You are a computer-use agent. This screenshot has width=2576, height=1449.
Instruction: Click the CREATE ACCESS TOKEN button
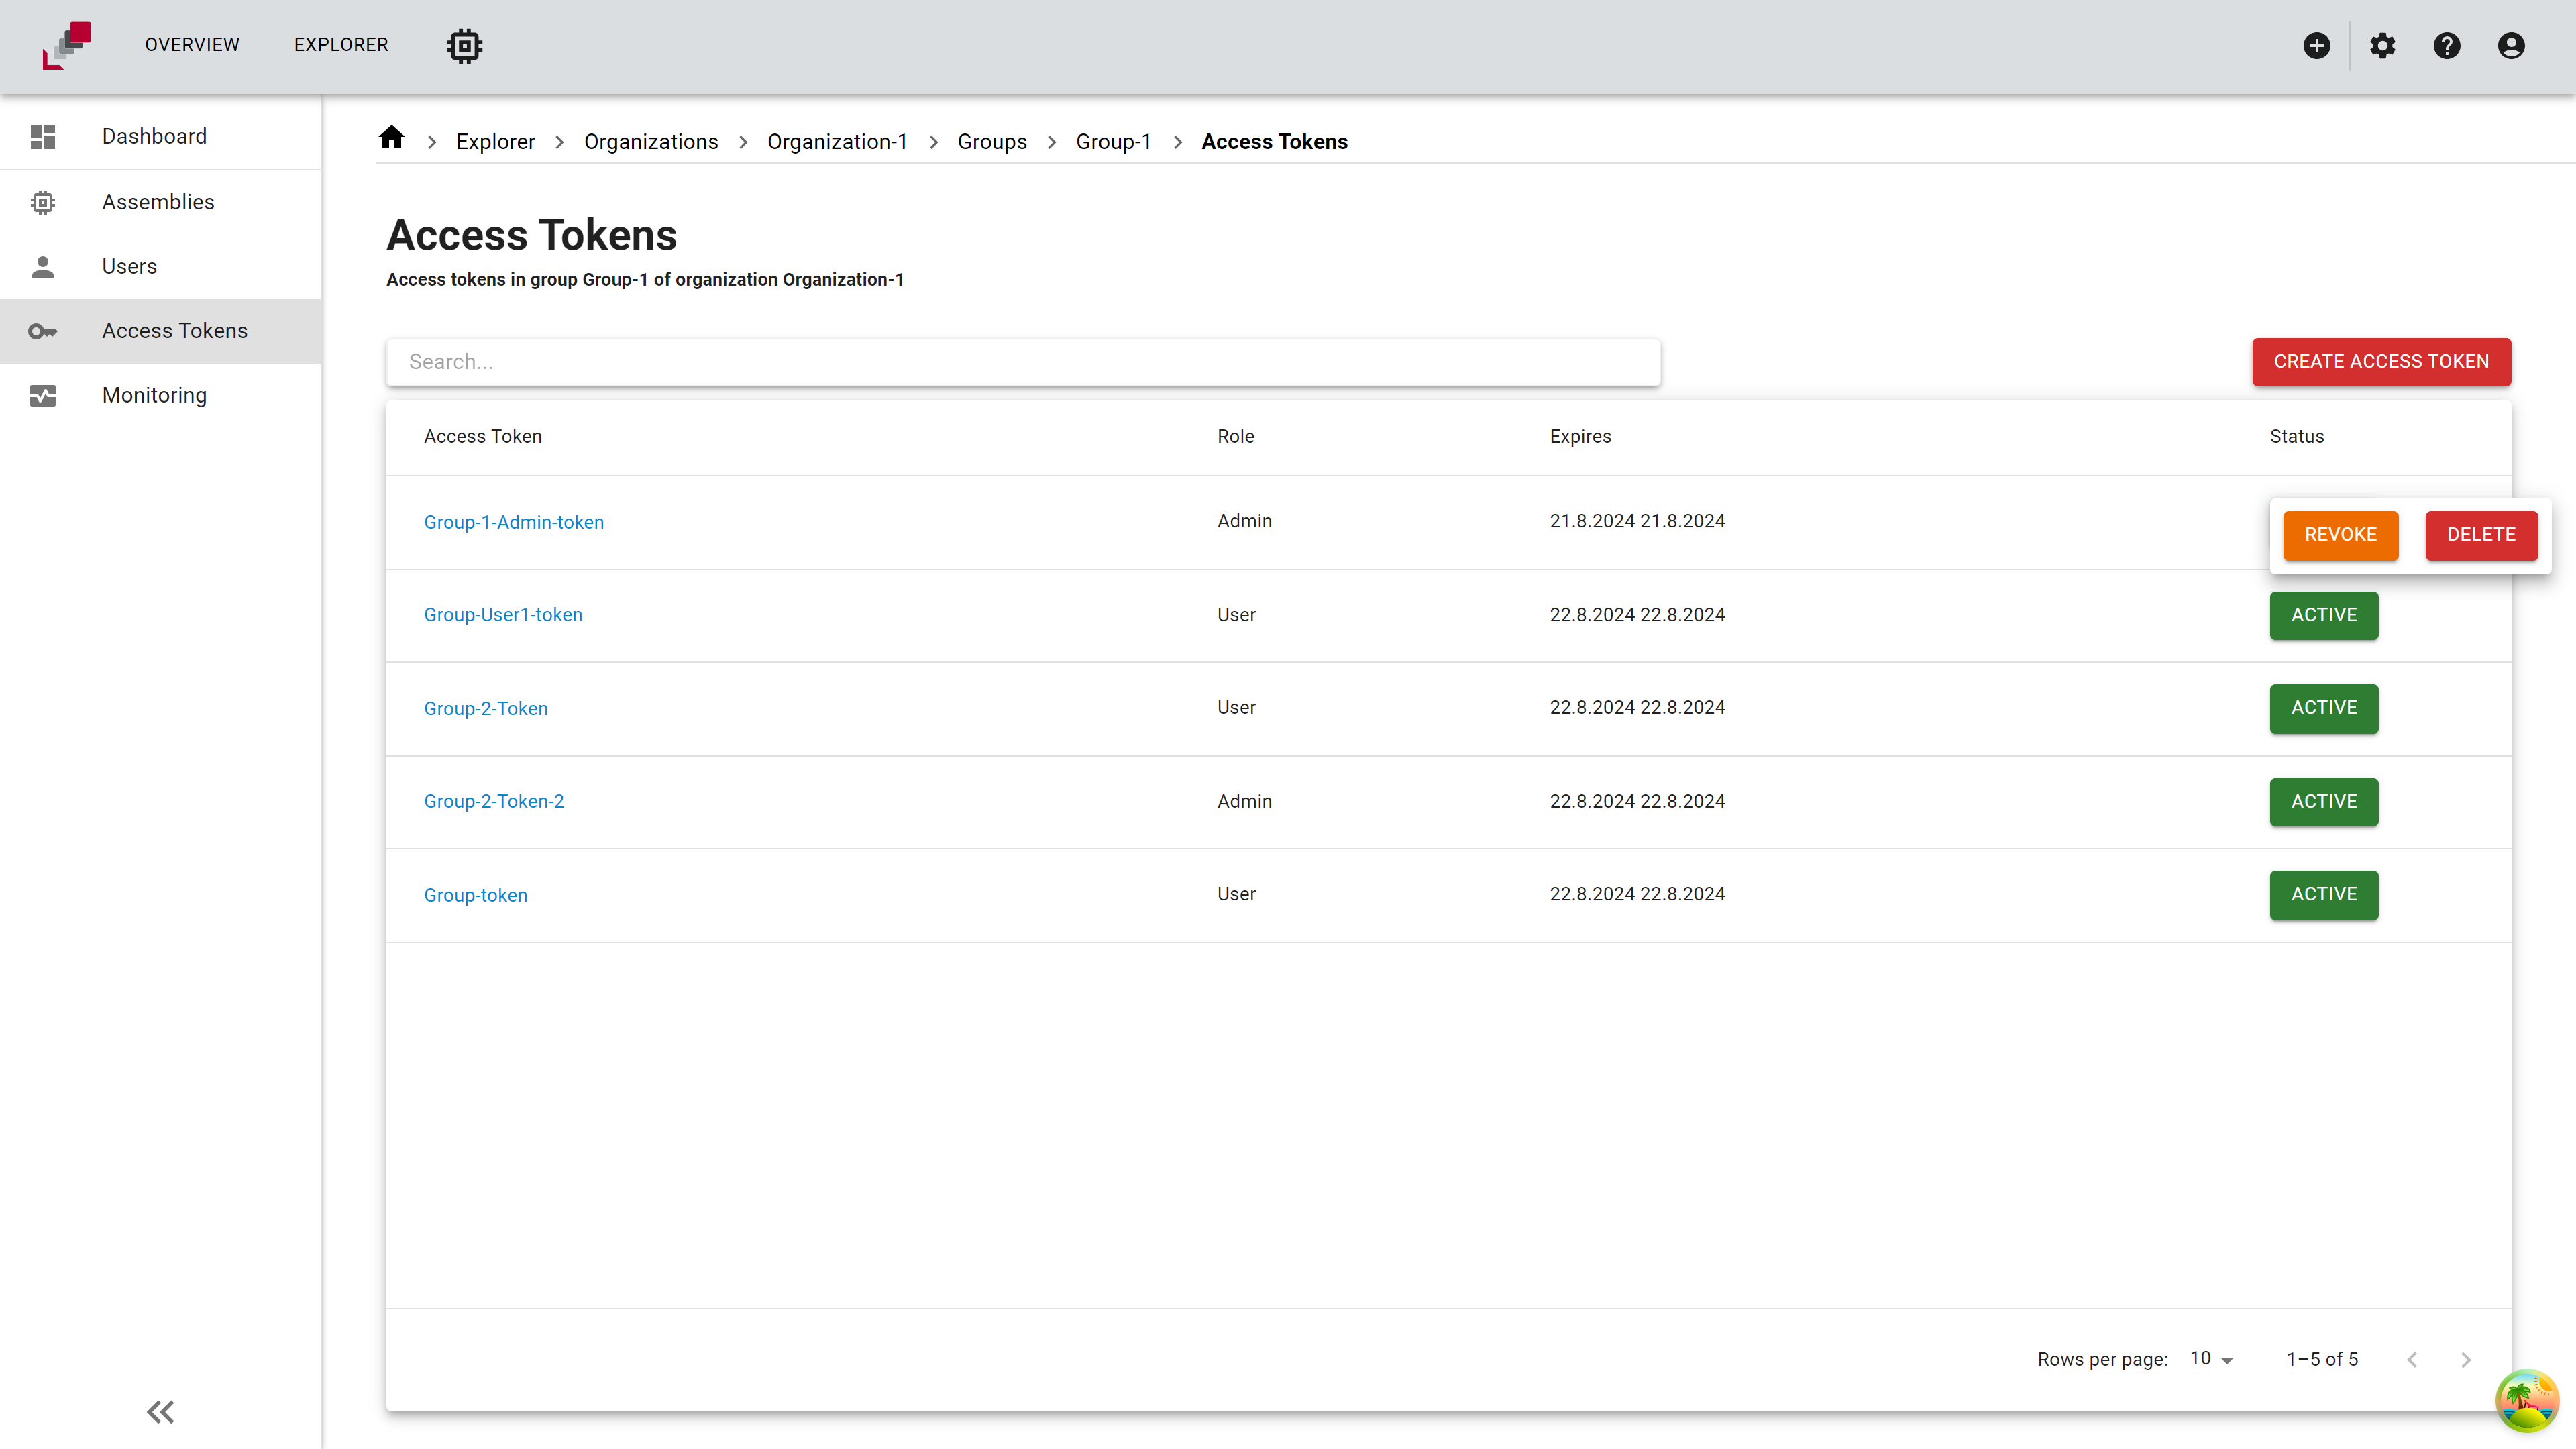click(x=2381, y=362)
